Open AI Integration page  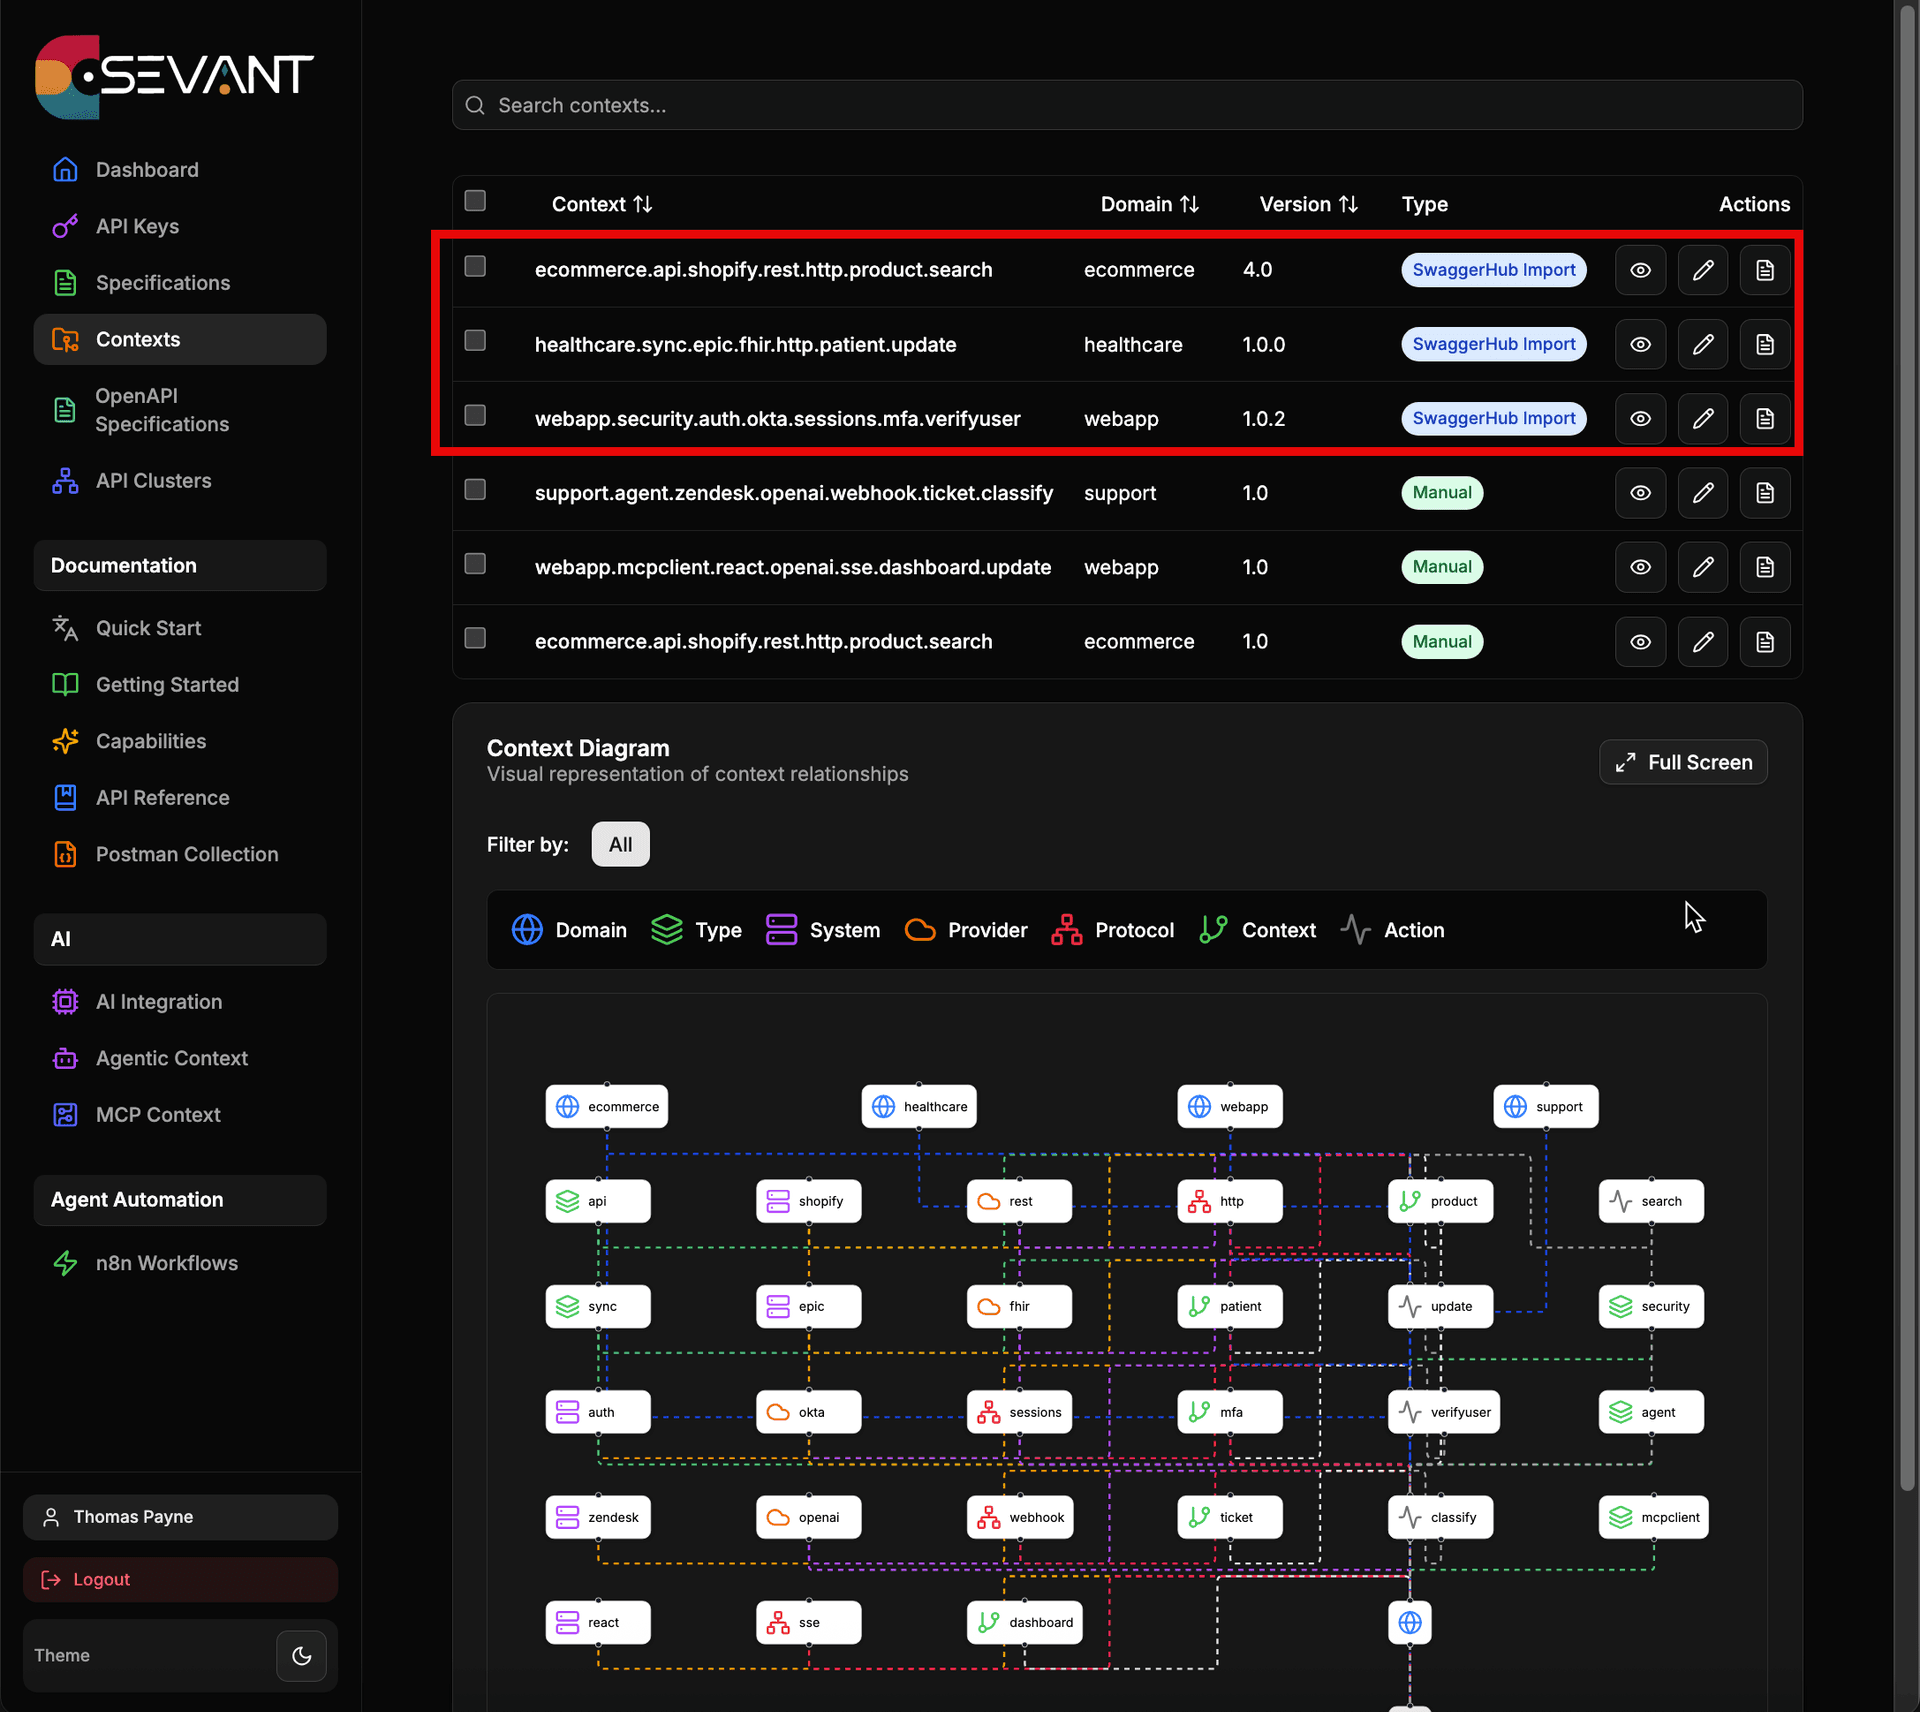coord(180,1002)
